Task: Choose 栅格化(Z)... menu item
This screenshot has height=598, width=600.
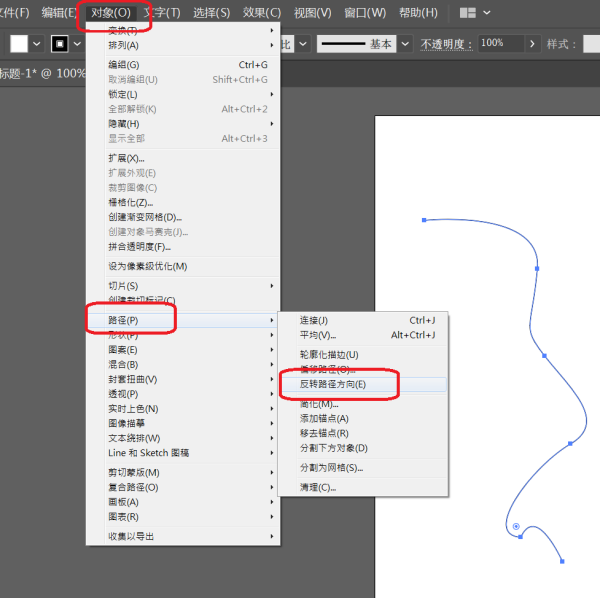Action: (183, 202)
